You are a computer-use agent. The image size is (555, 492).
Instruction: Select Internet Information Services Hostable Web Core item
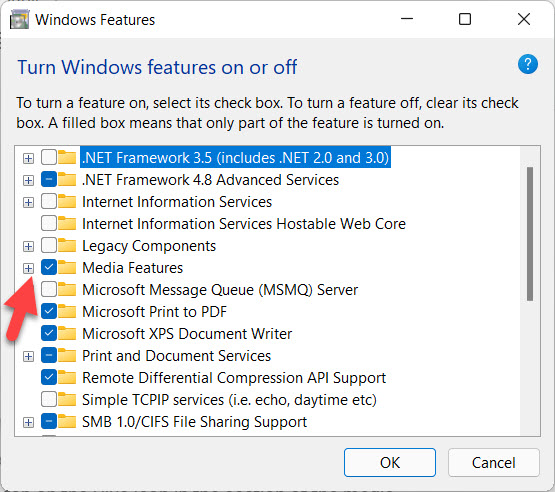pos(244,224)
